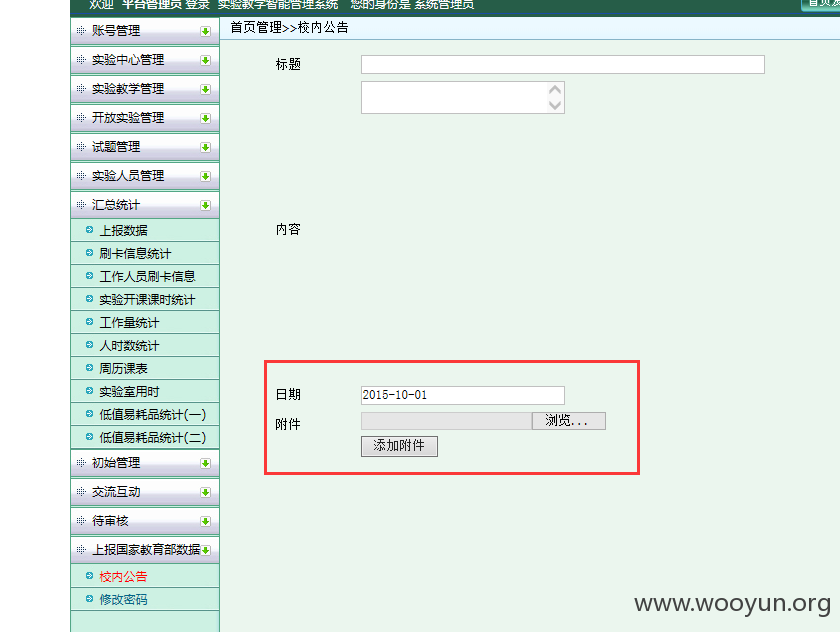Focus the text area under 标题
Image resolution: width=840 pixels, height=632 pixels.
coord(463,97)
